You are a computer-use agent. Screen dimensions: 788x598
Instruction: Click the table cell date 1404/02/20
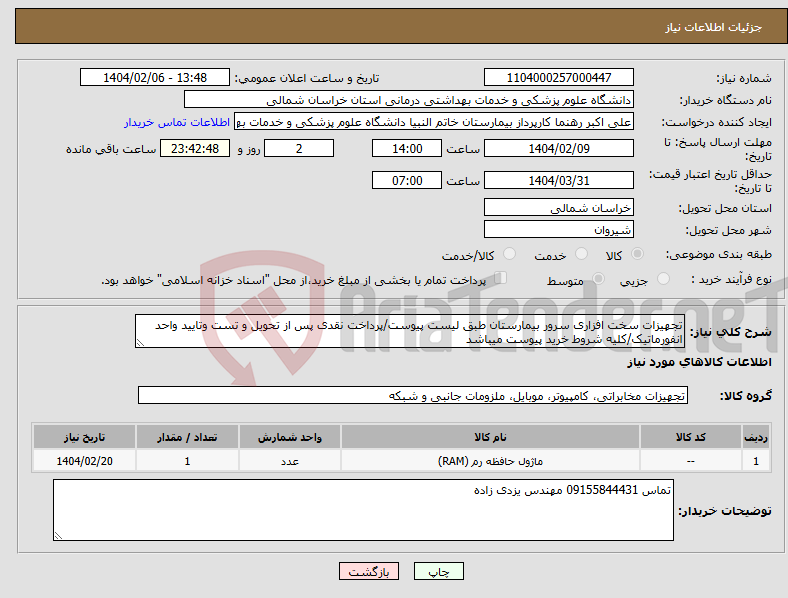pos(84,461)
